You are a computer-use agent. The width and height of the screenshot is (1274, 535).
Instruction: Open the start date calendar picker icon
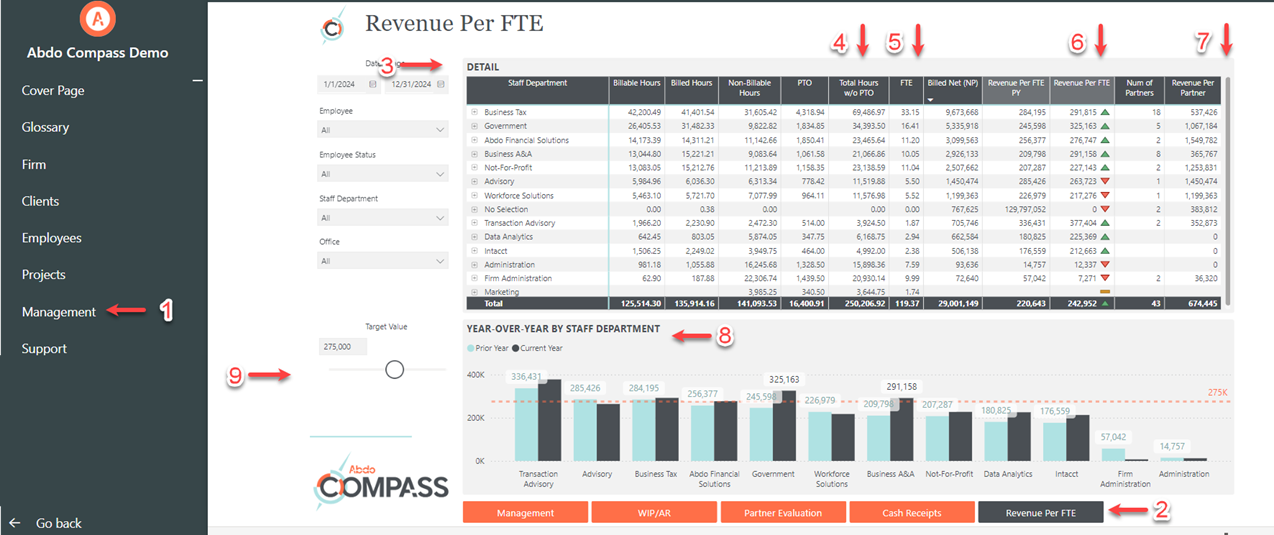373,85
